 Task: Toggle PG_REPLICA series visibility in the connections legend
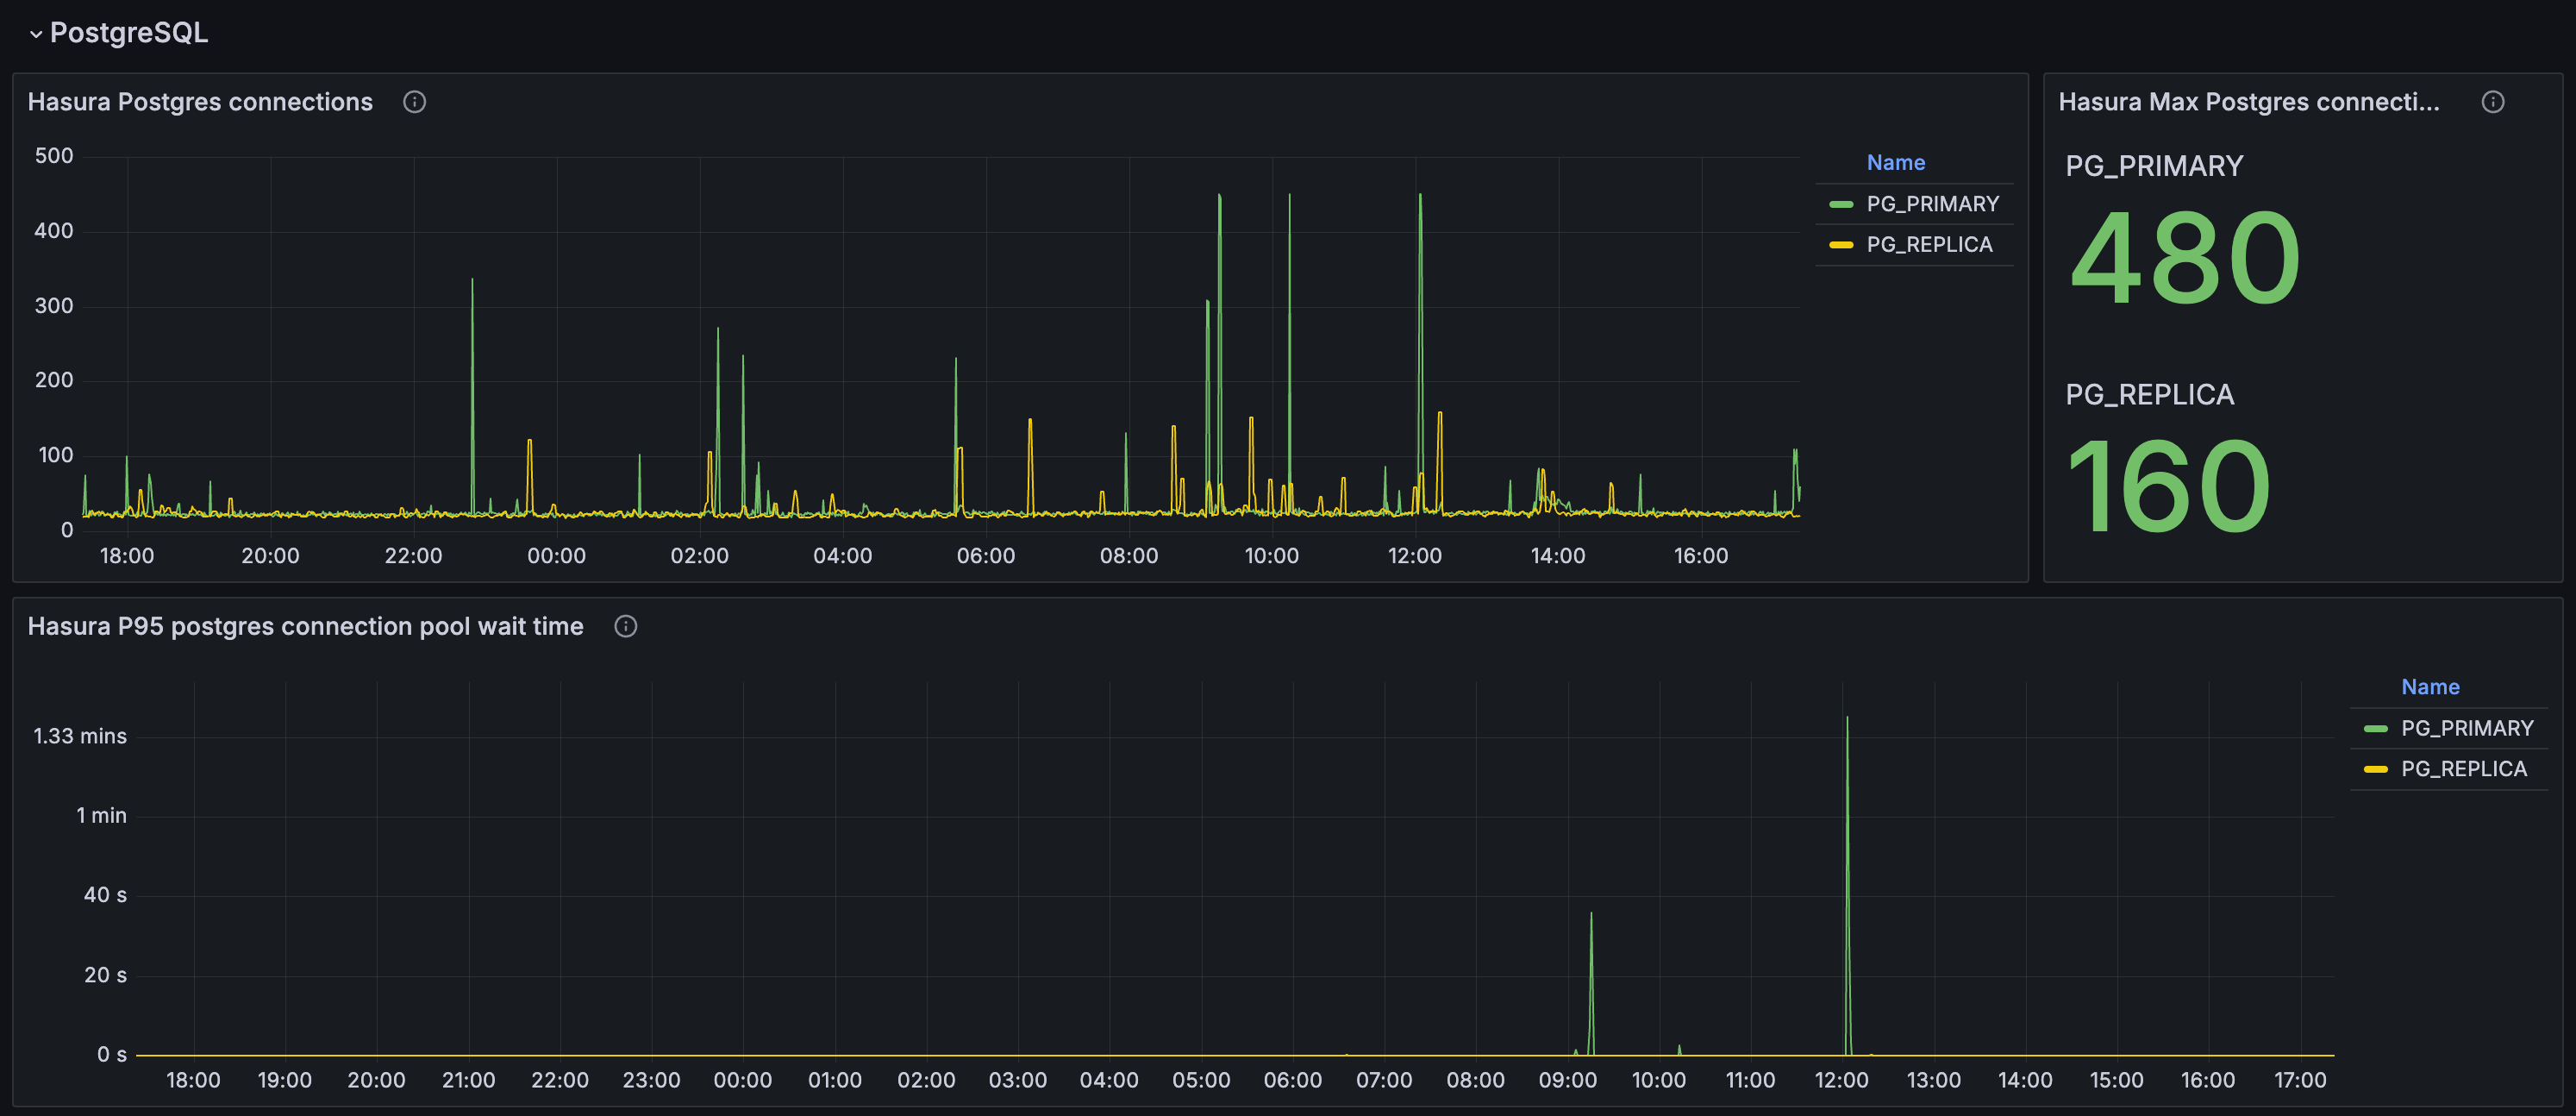tap(1930, 243)
